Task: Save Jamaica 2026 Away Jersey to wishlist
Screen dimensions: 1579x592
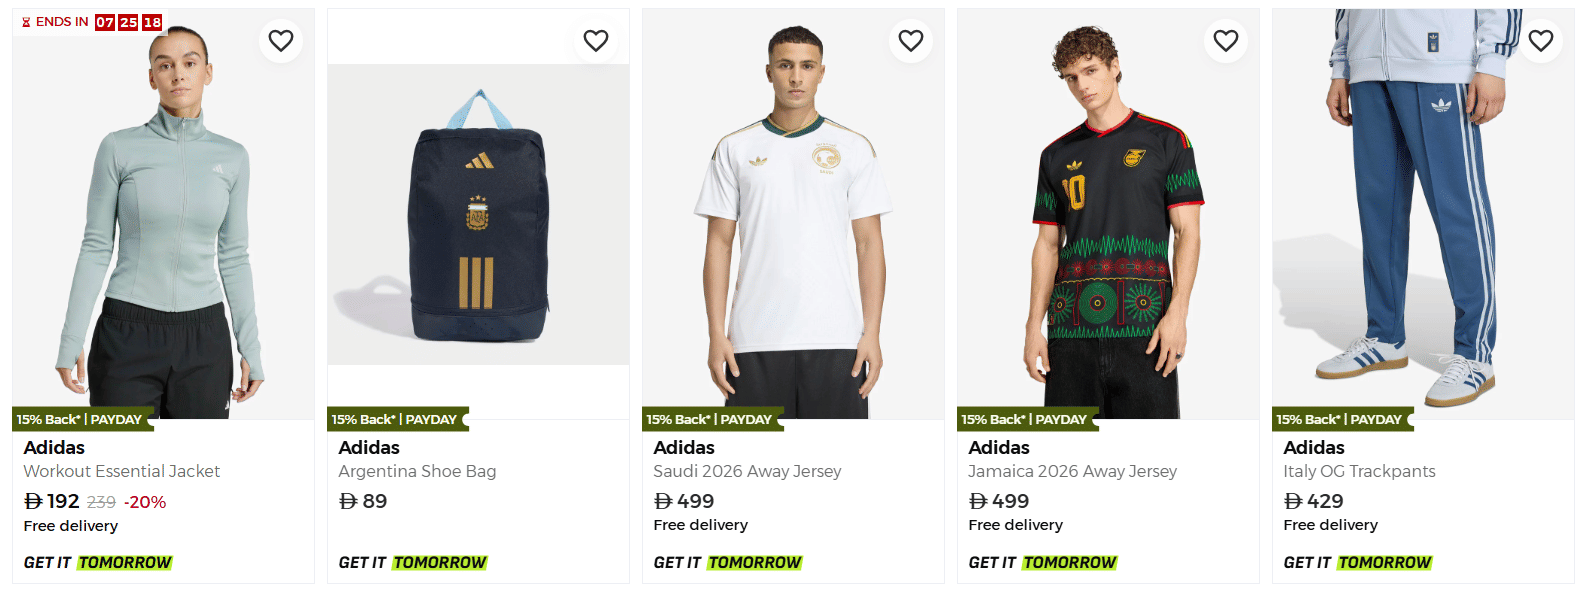Action: pos(1226,41)
